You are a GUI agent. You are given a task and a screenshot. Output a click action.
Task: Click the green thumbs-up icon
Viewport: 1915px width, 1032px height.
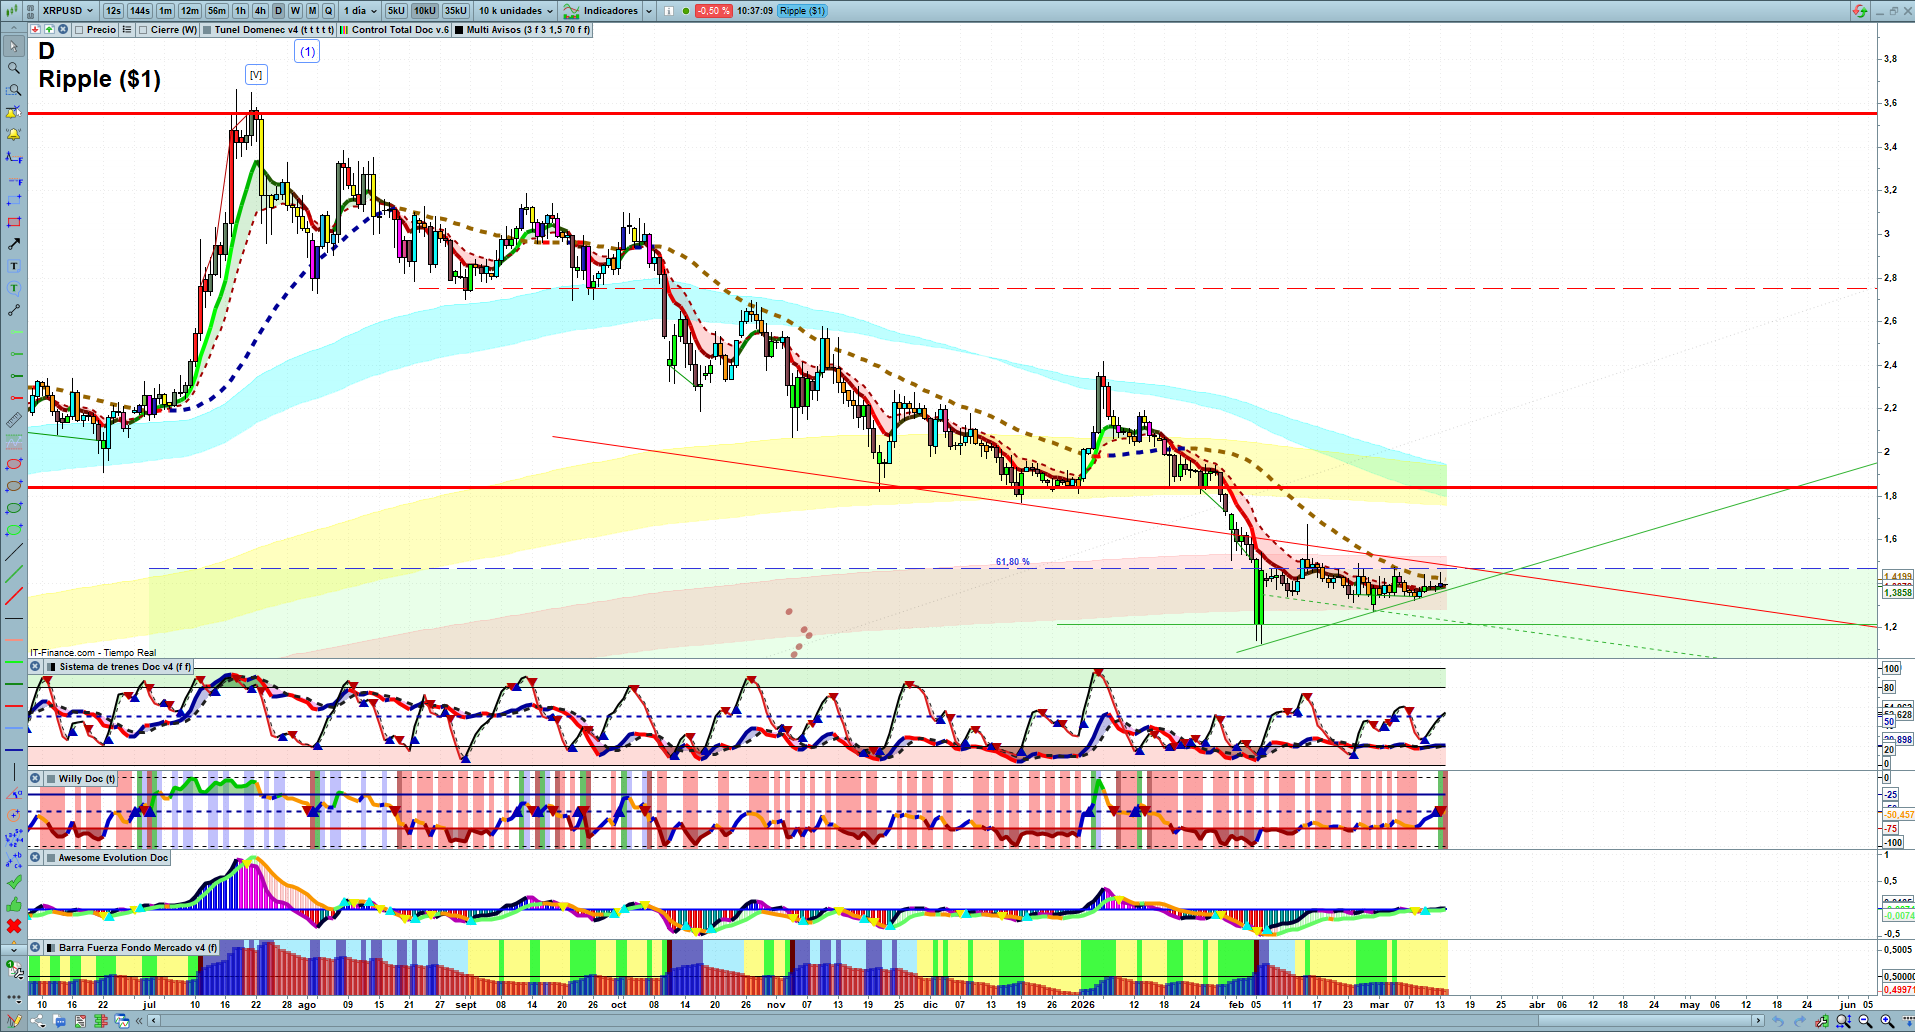[14, 904]
